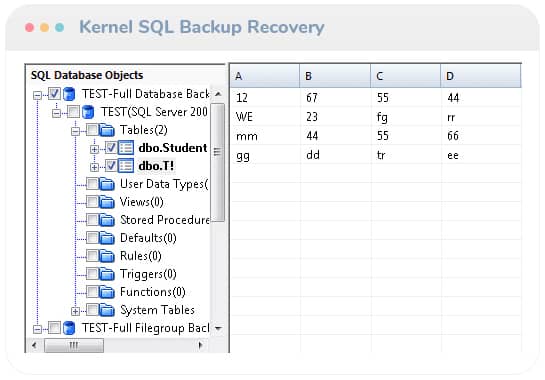The width and height of the screenshot is (545, 380).
Task: Click column header A
Action: (x=265, y=76)
